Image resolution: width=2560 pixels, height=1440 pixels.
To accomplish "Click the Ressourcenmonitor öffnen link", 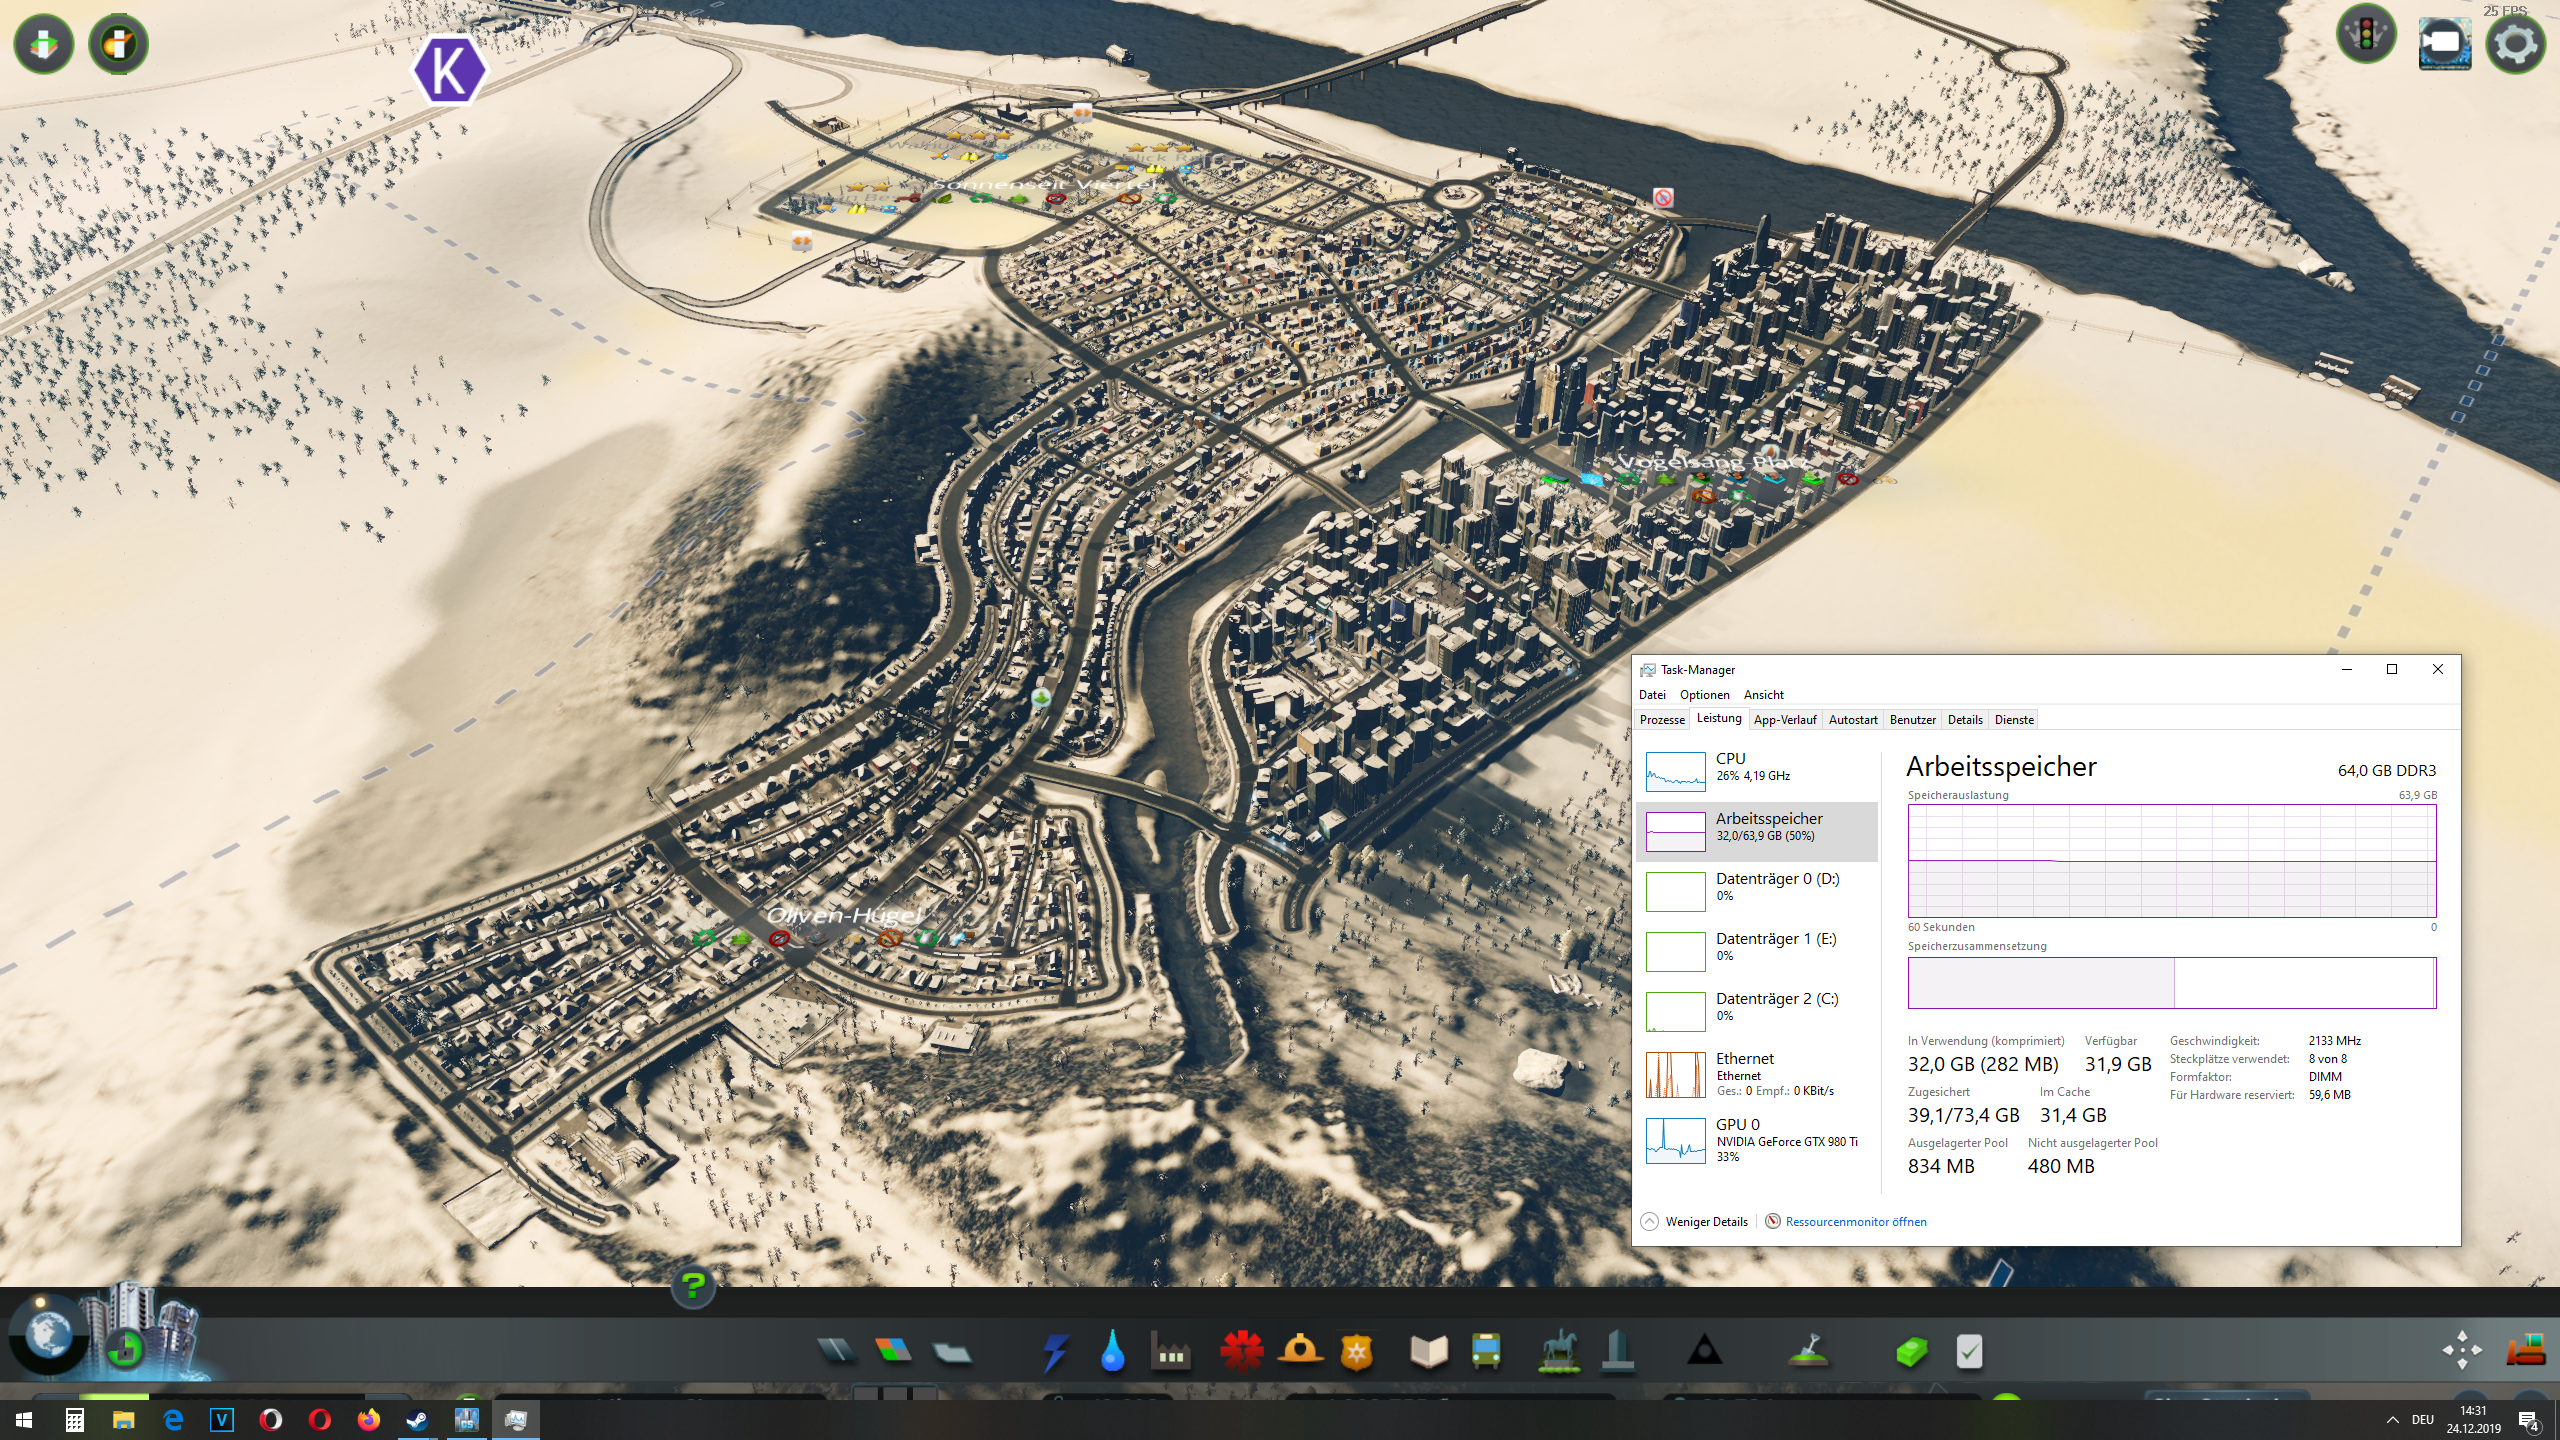I will (x=1855, y=1222).
